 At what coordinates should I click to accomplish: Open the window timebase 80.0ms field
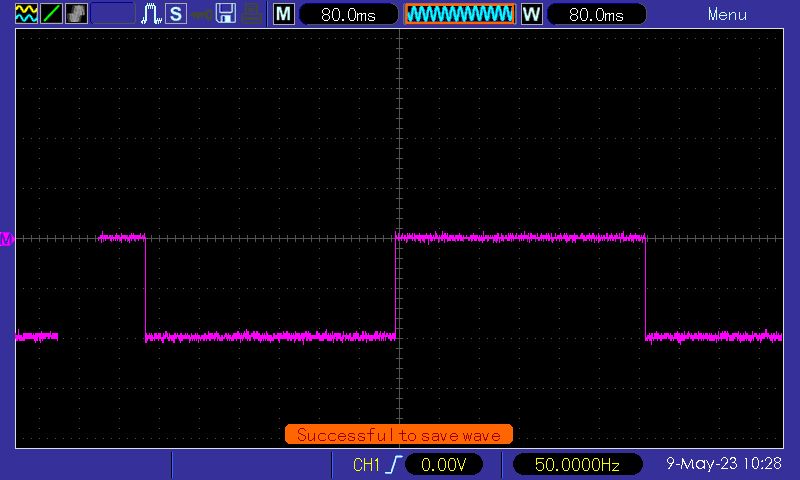tap(596, 14)
